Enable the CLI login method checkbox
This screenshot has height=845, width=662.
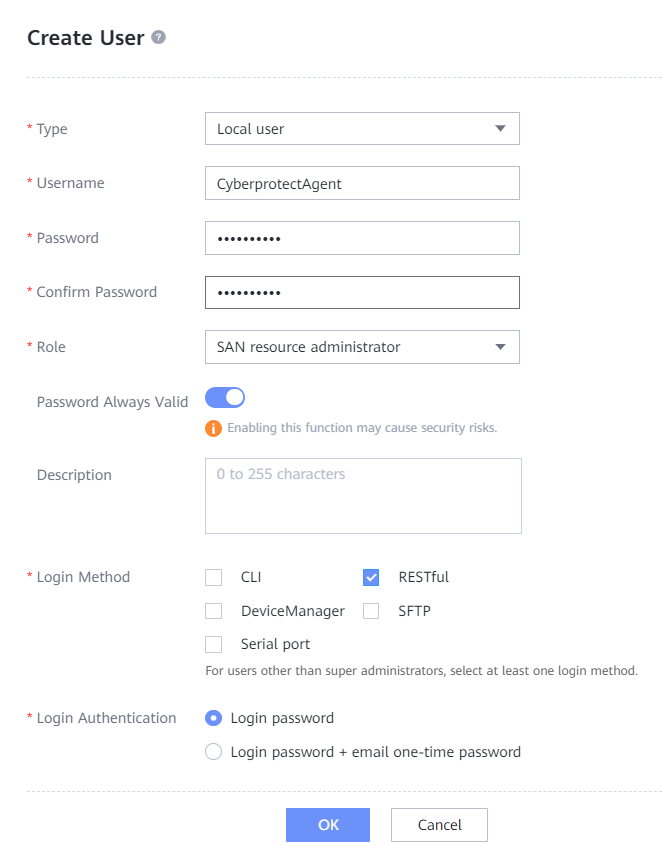[x=213, y=577]
